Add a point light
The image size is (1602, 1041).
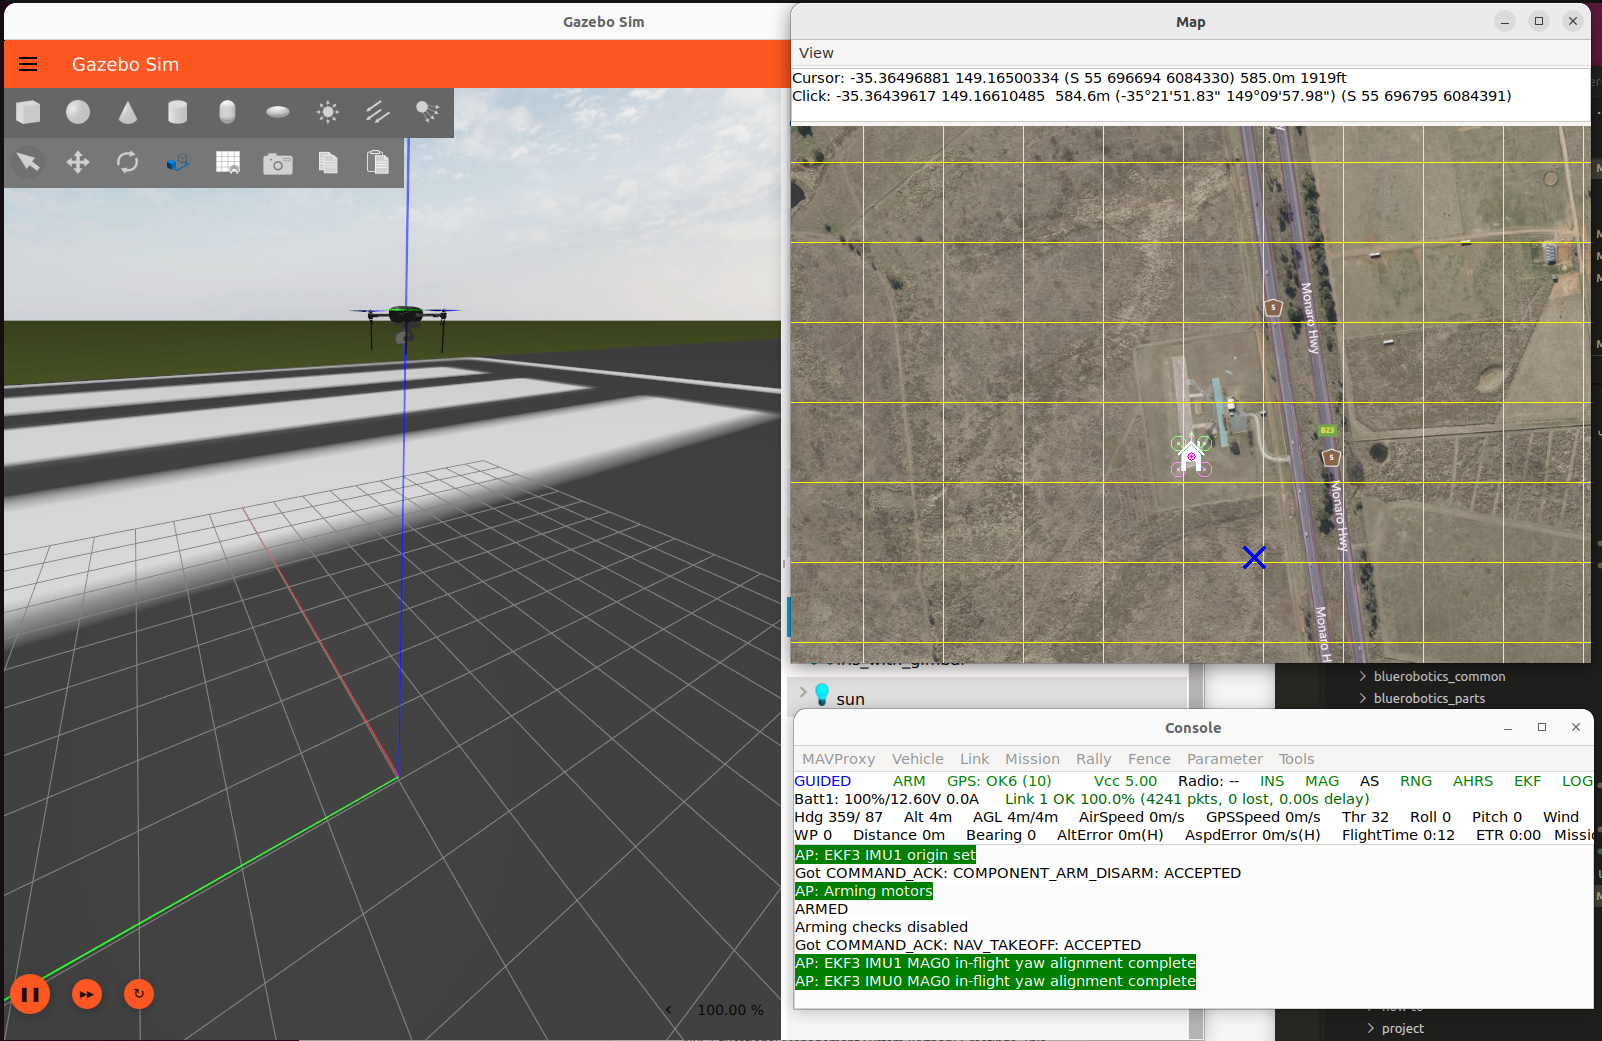[328, 112]
